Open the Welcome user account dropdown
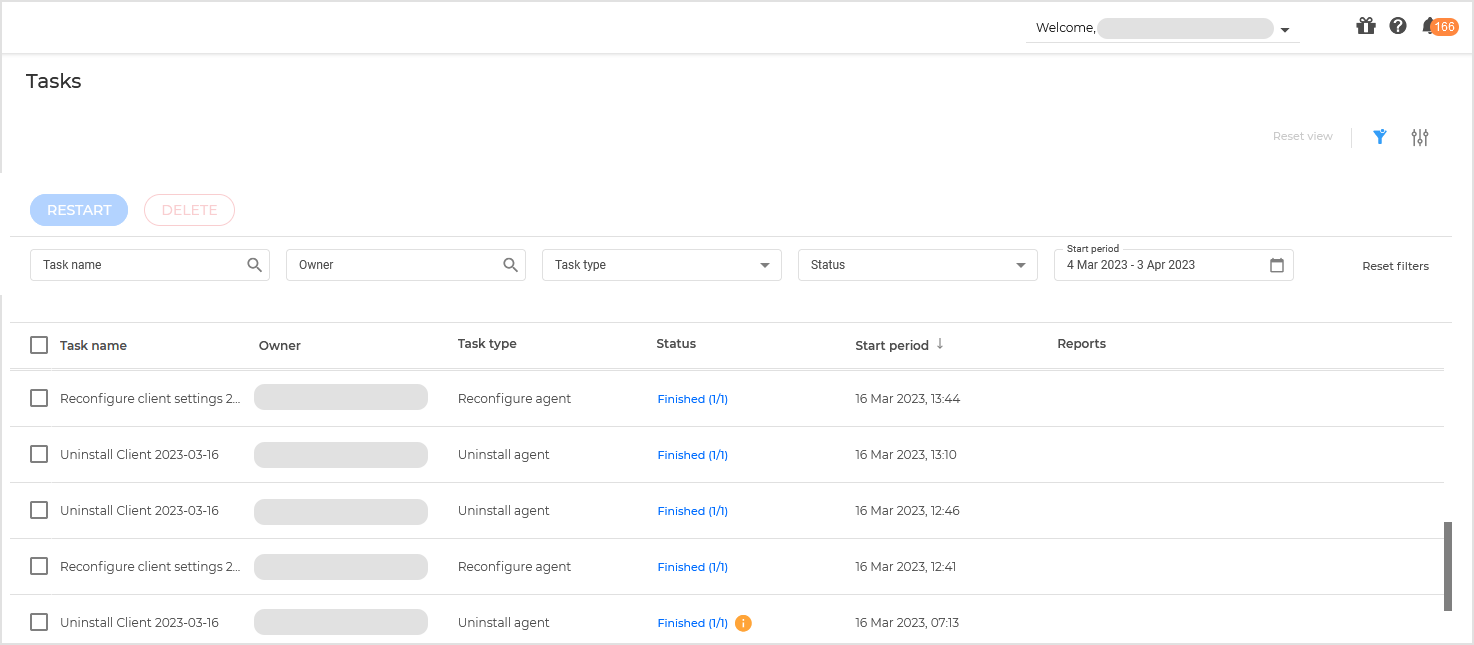Screen dimensions: 1474x645 [x=1285, y=29]
